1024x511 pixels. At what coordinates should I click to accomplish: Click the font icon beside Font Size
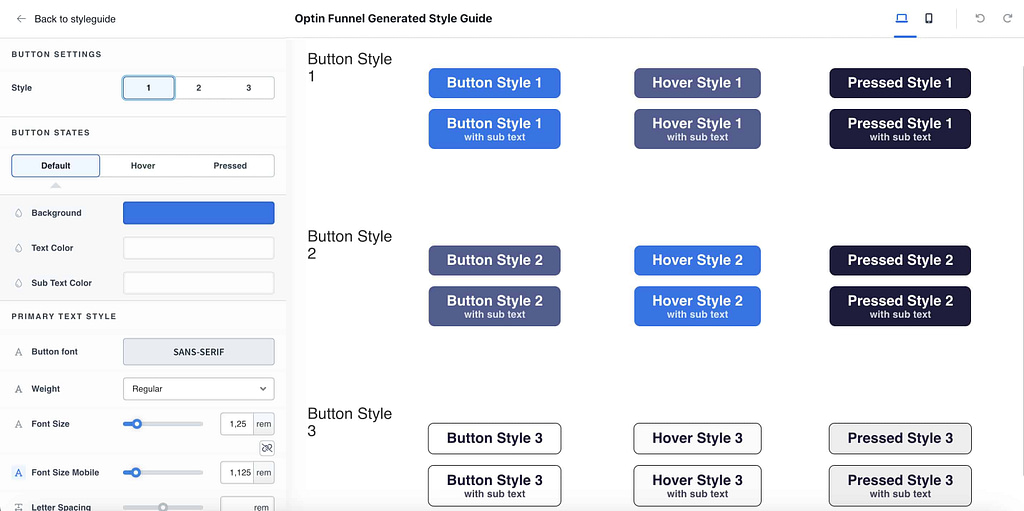pyautogui.click(x=18, y=424)
